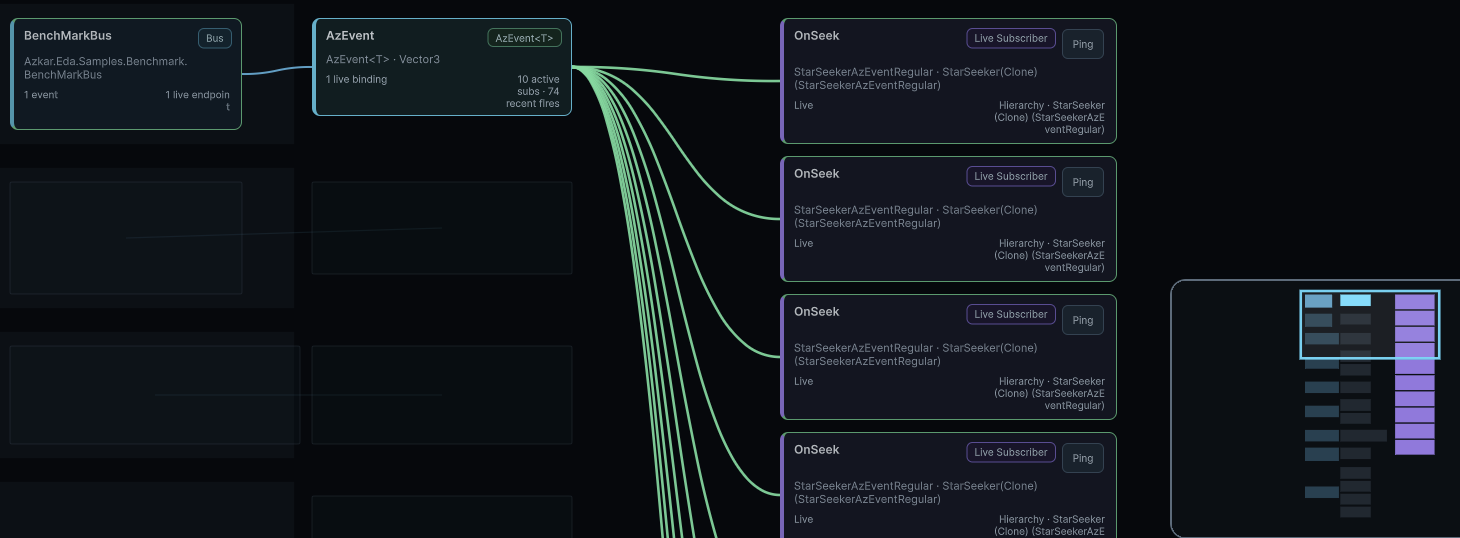The width and height of the screenshot is (1460, 538).
Task: Click the '1 live endpoint' text on BenchMarkBus
Action: tap(197, 95)
